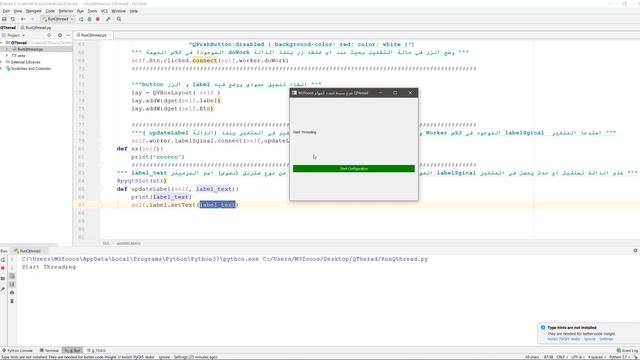The image size is (640, 360).
Task: Click the Print icon in Run panel
Action: coord(12,293)
